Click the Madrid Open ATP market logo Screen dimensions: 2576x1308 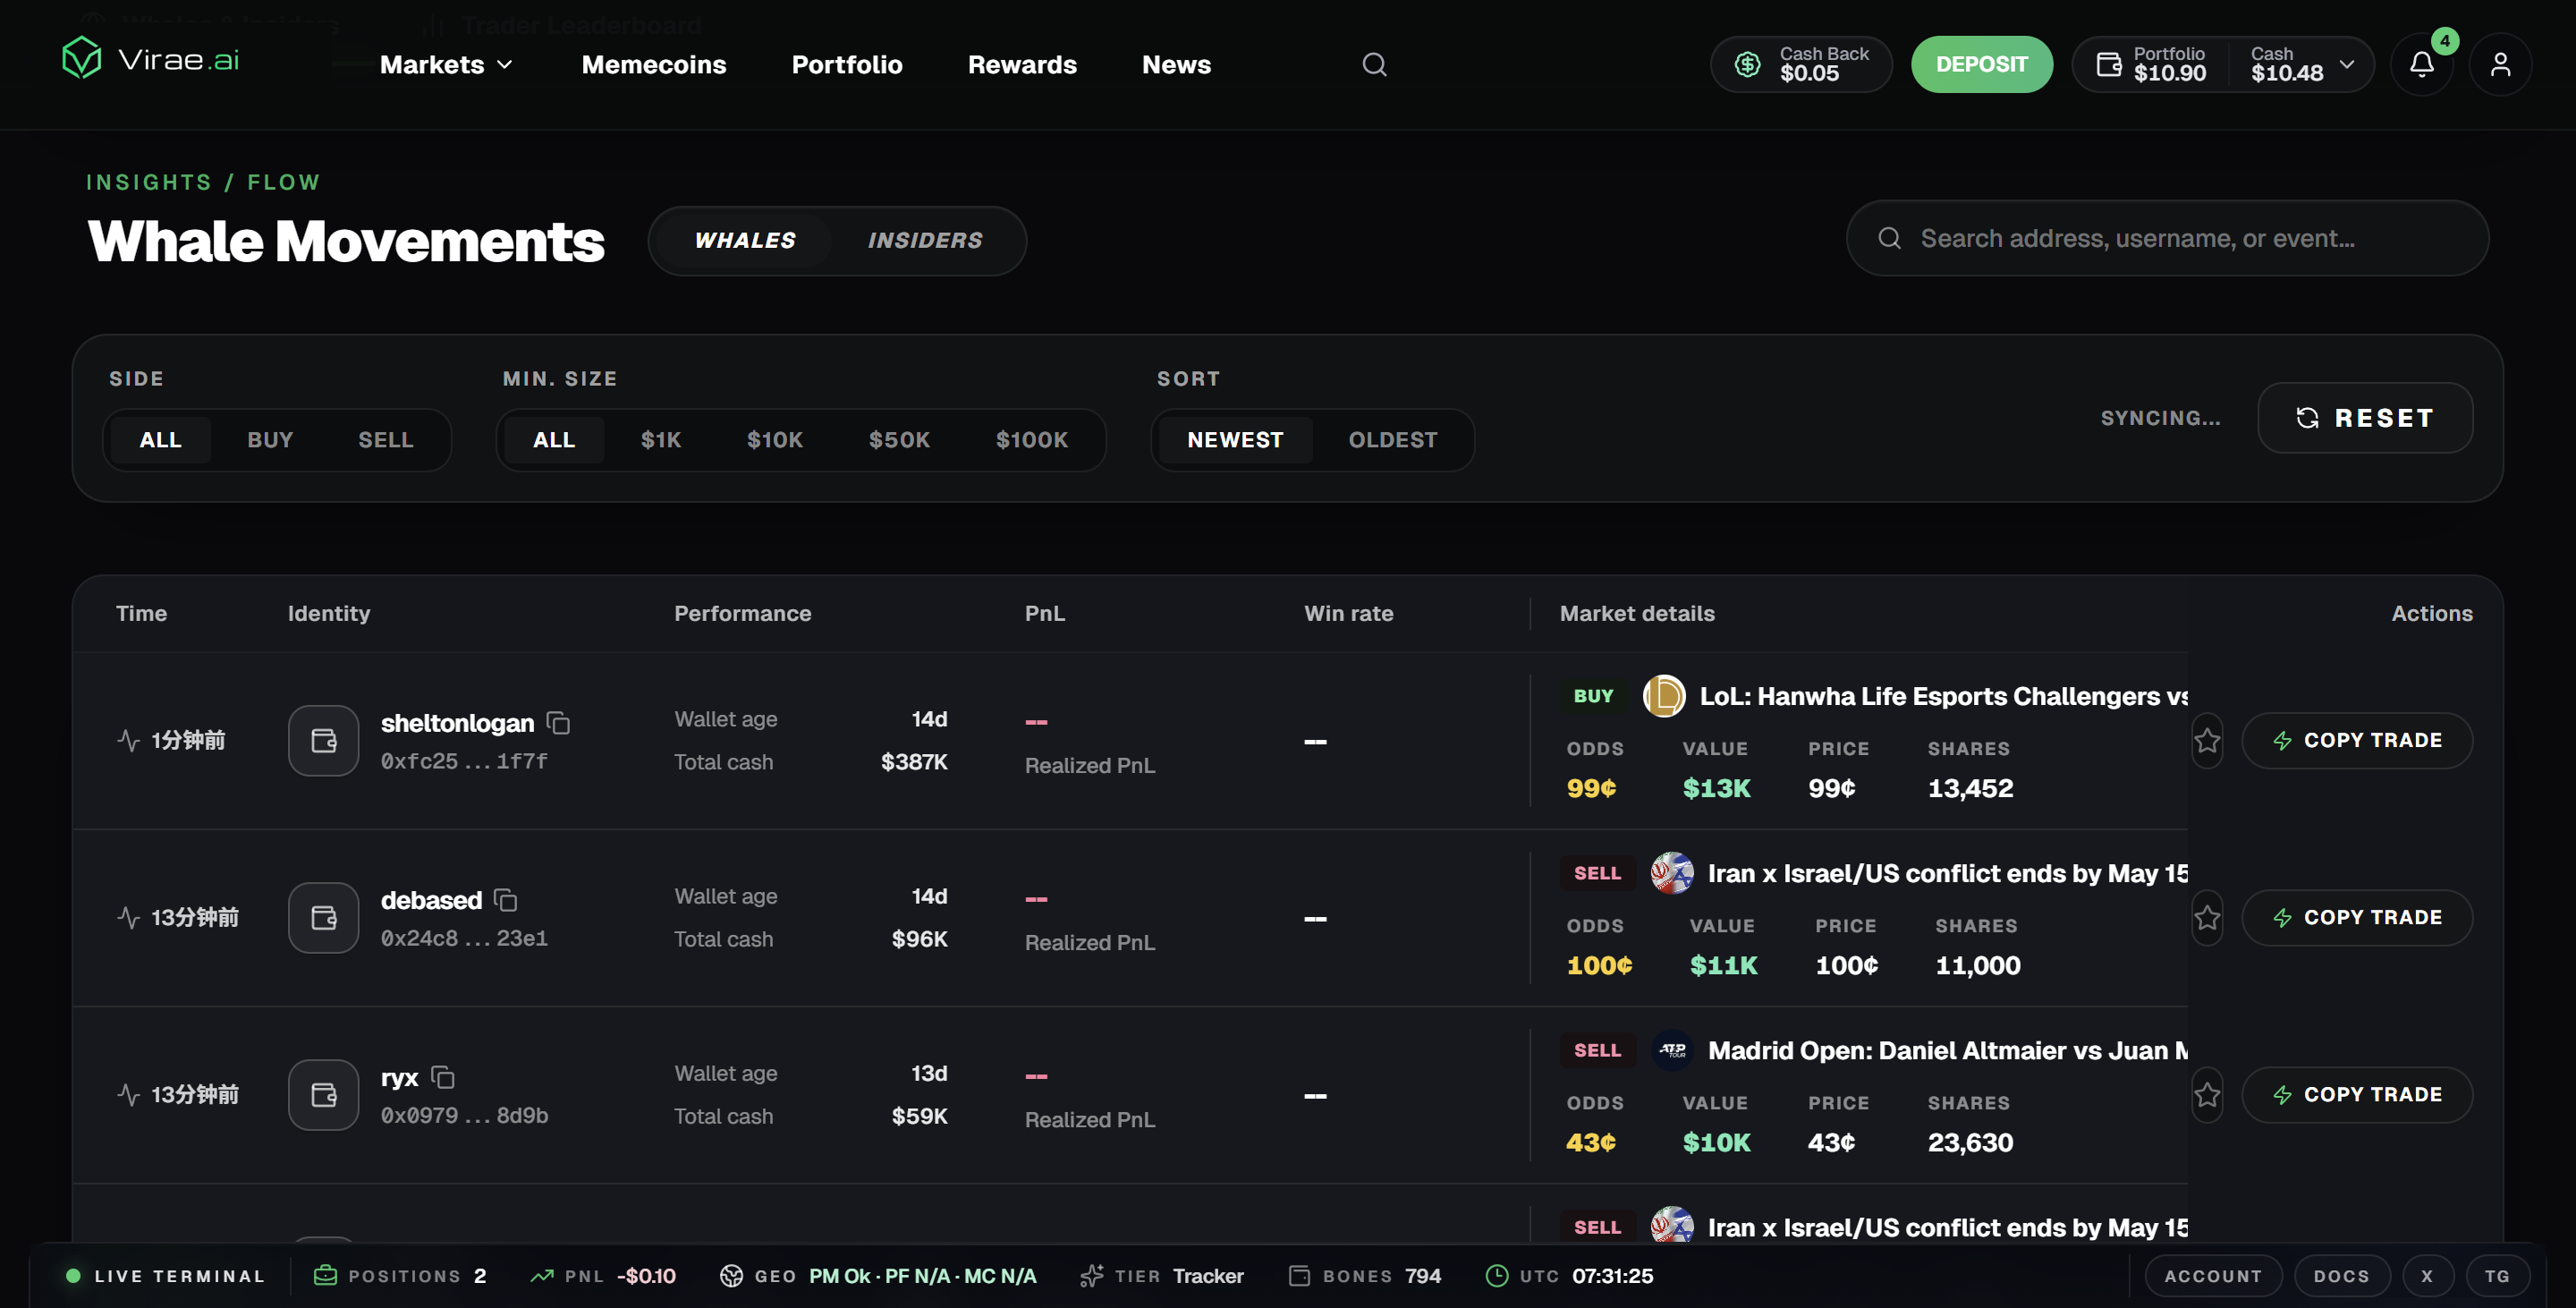1672,1050
